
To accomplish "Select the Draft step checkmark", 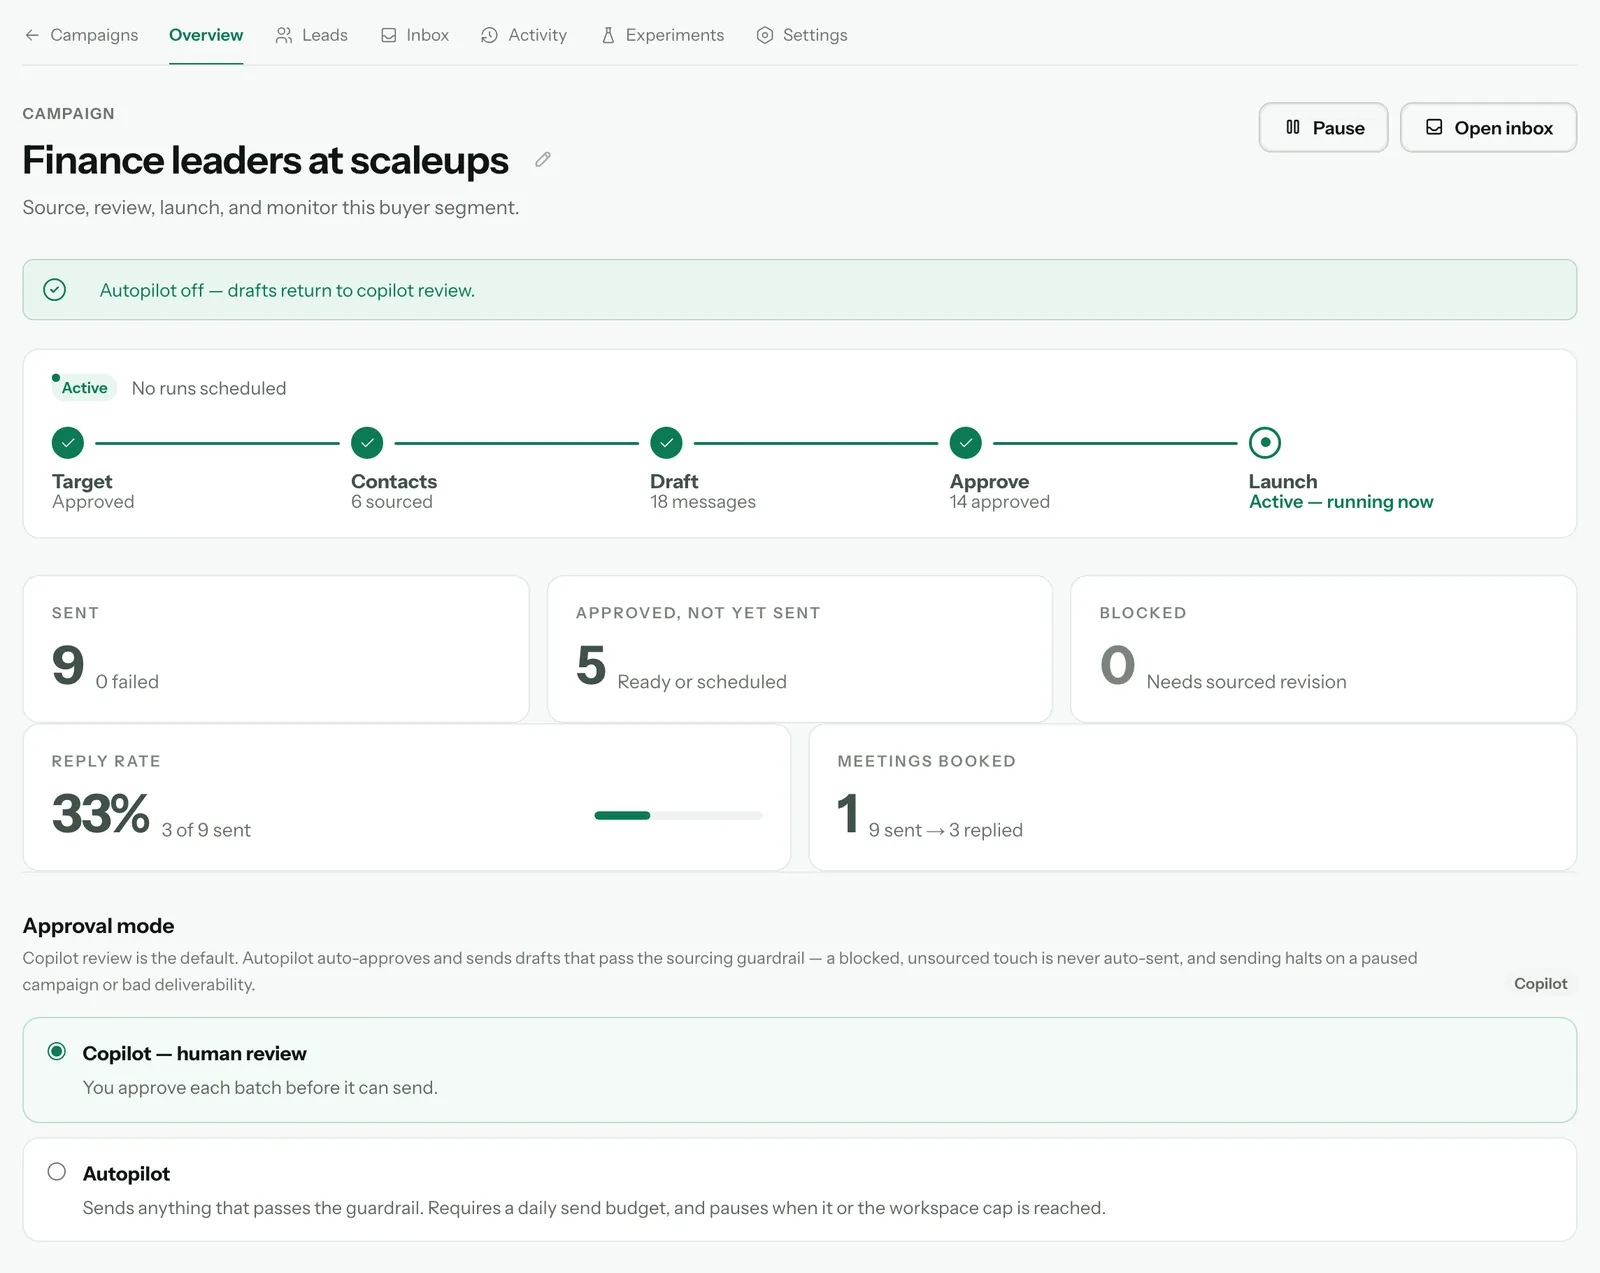I will (x=666, y=442).
